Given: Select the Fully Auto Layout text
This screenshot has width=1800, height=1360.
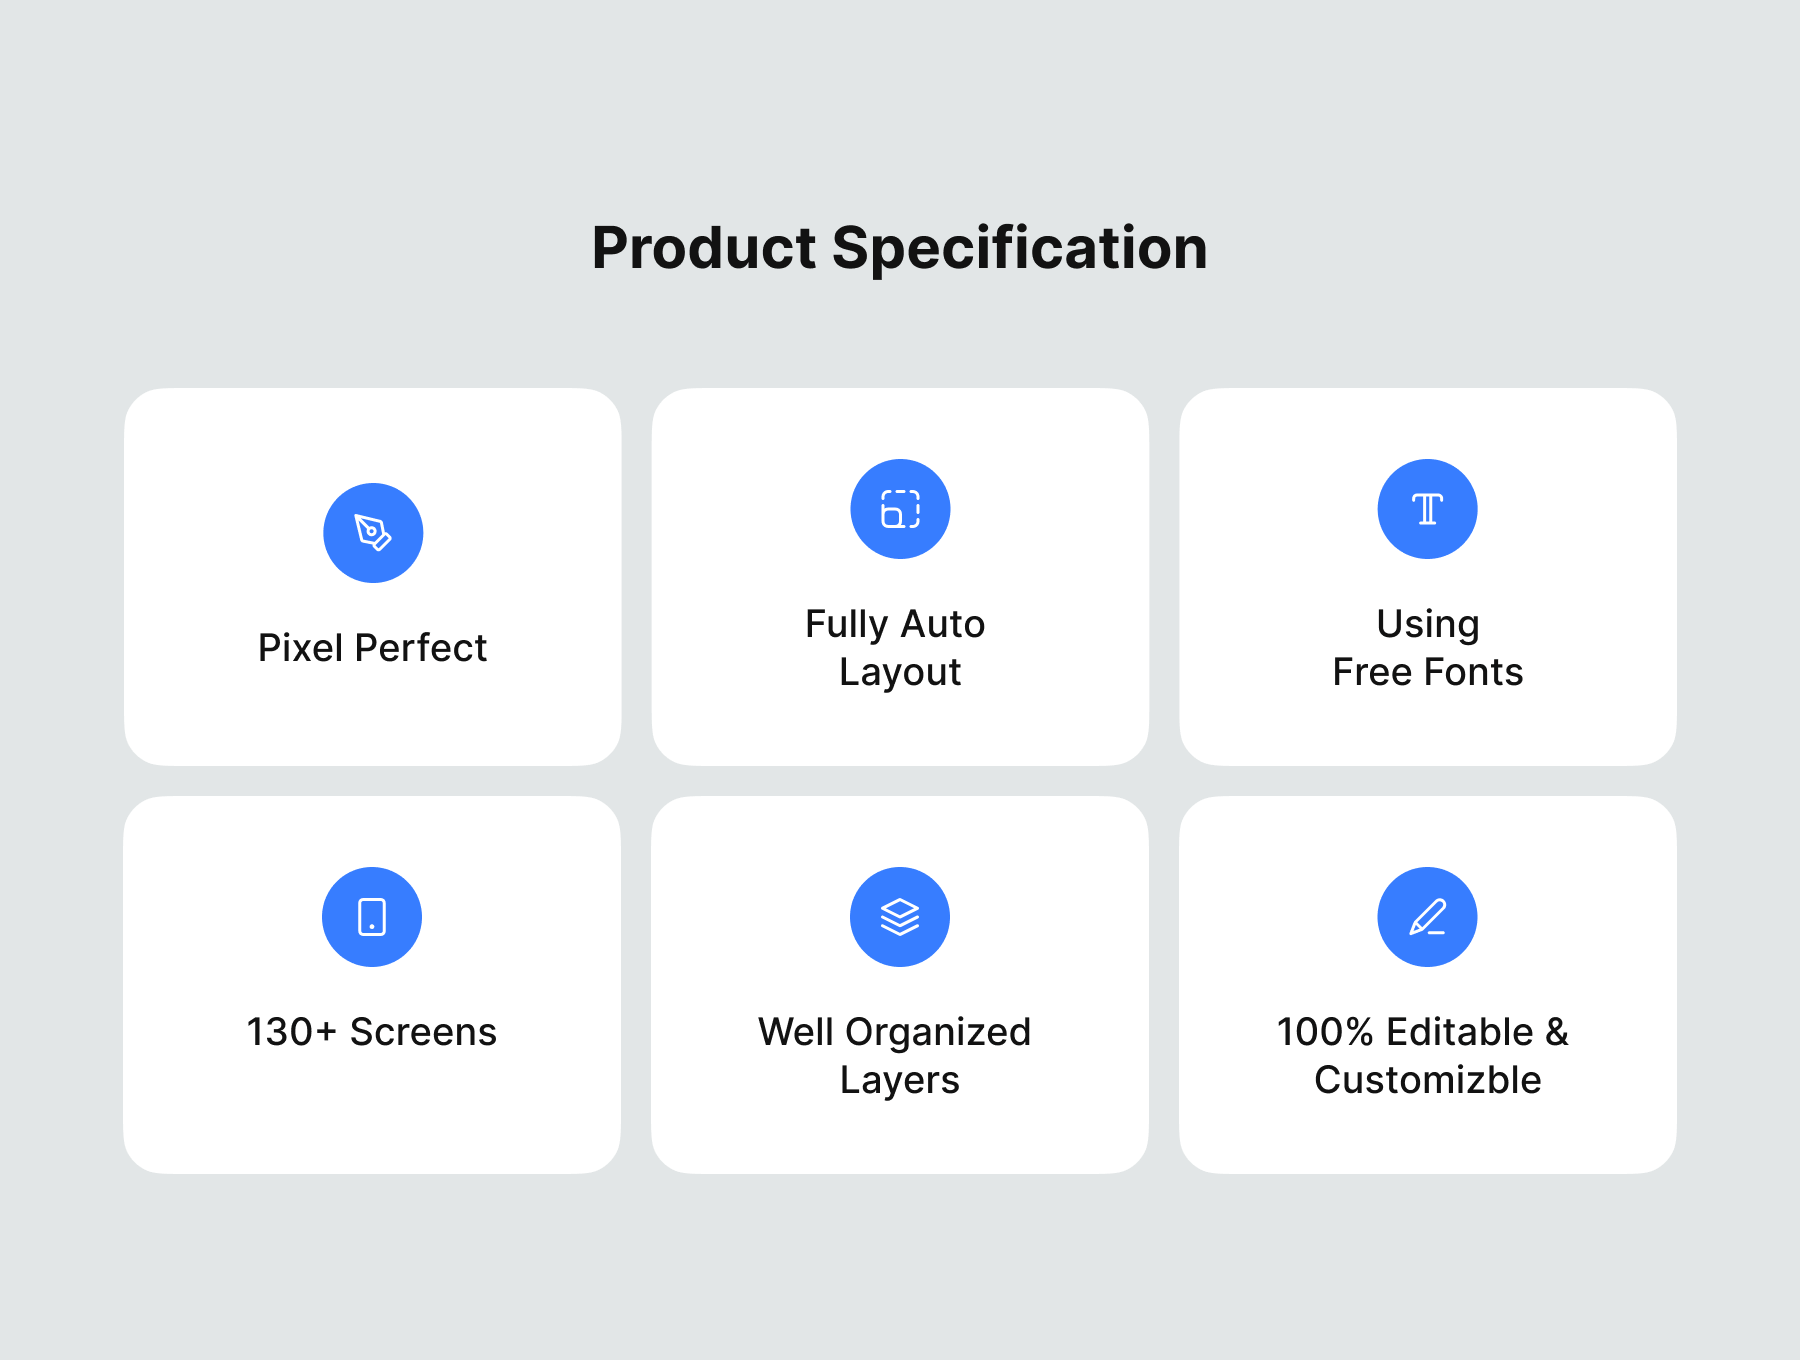Looking at the screenshot, I should coord(897,648).
